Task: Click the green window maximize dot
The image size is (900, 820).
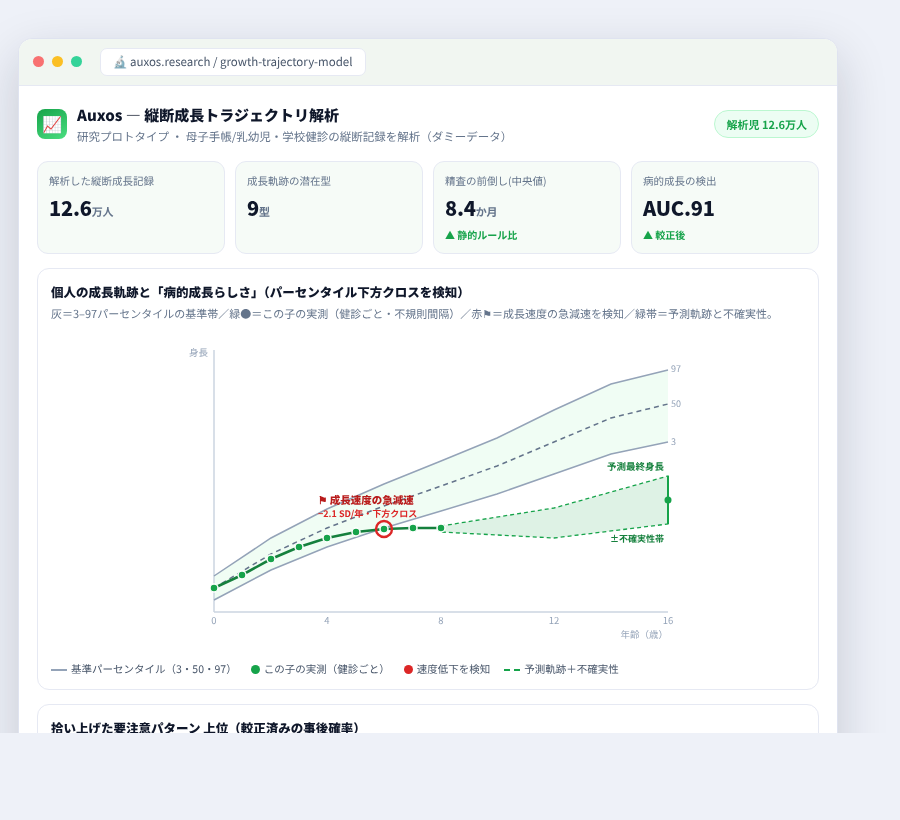Action: click(76, 62)
